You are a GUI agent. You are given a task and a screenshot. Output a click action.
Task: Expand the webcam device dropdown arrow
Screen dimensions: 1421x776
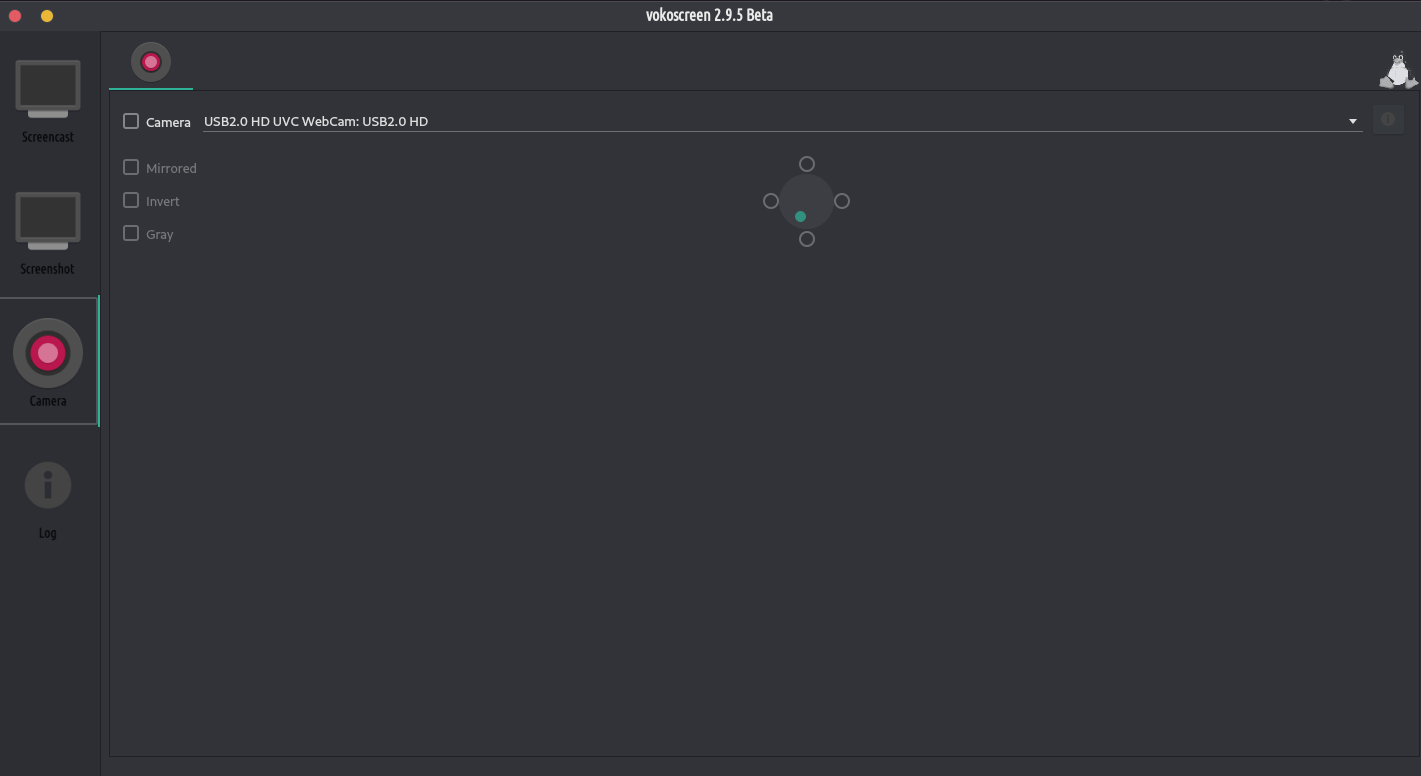[x=1352, y=121]
